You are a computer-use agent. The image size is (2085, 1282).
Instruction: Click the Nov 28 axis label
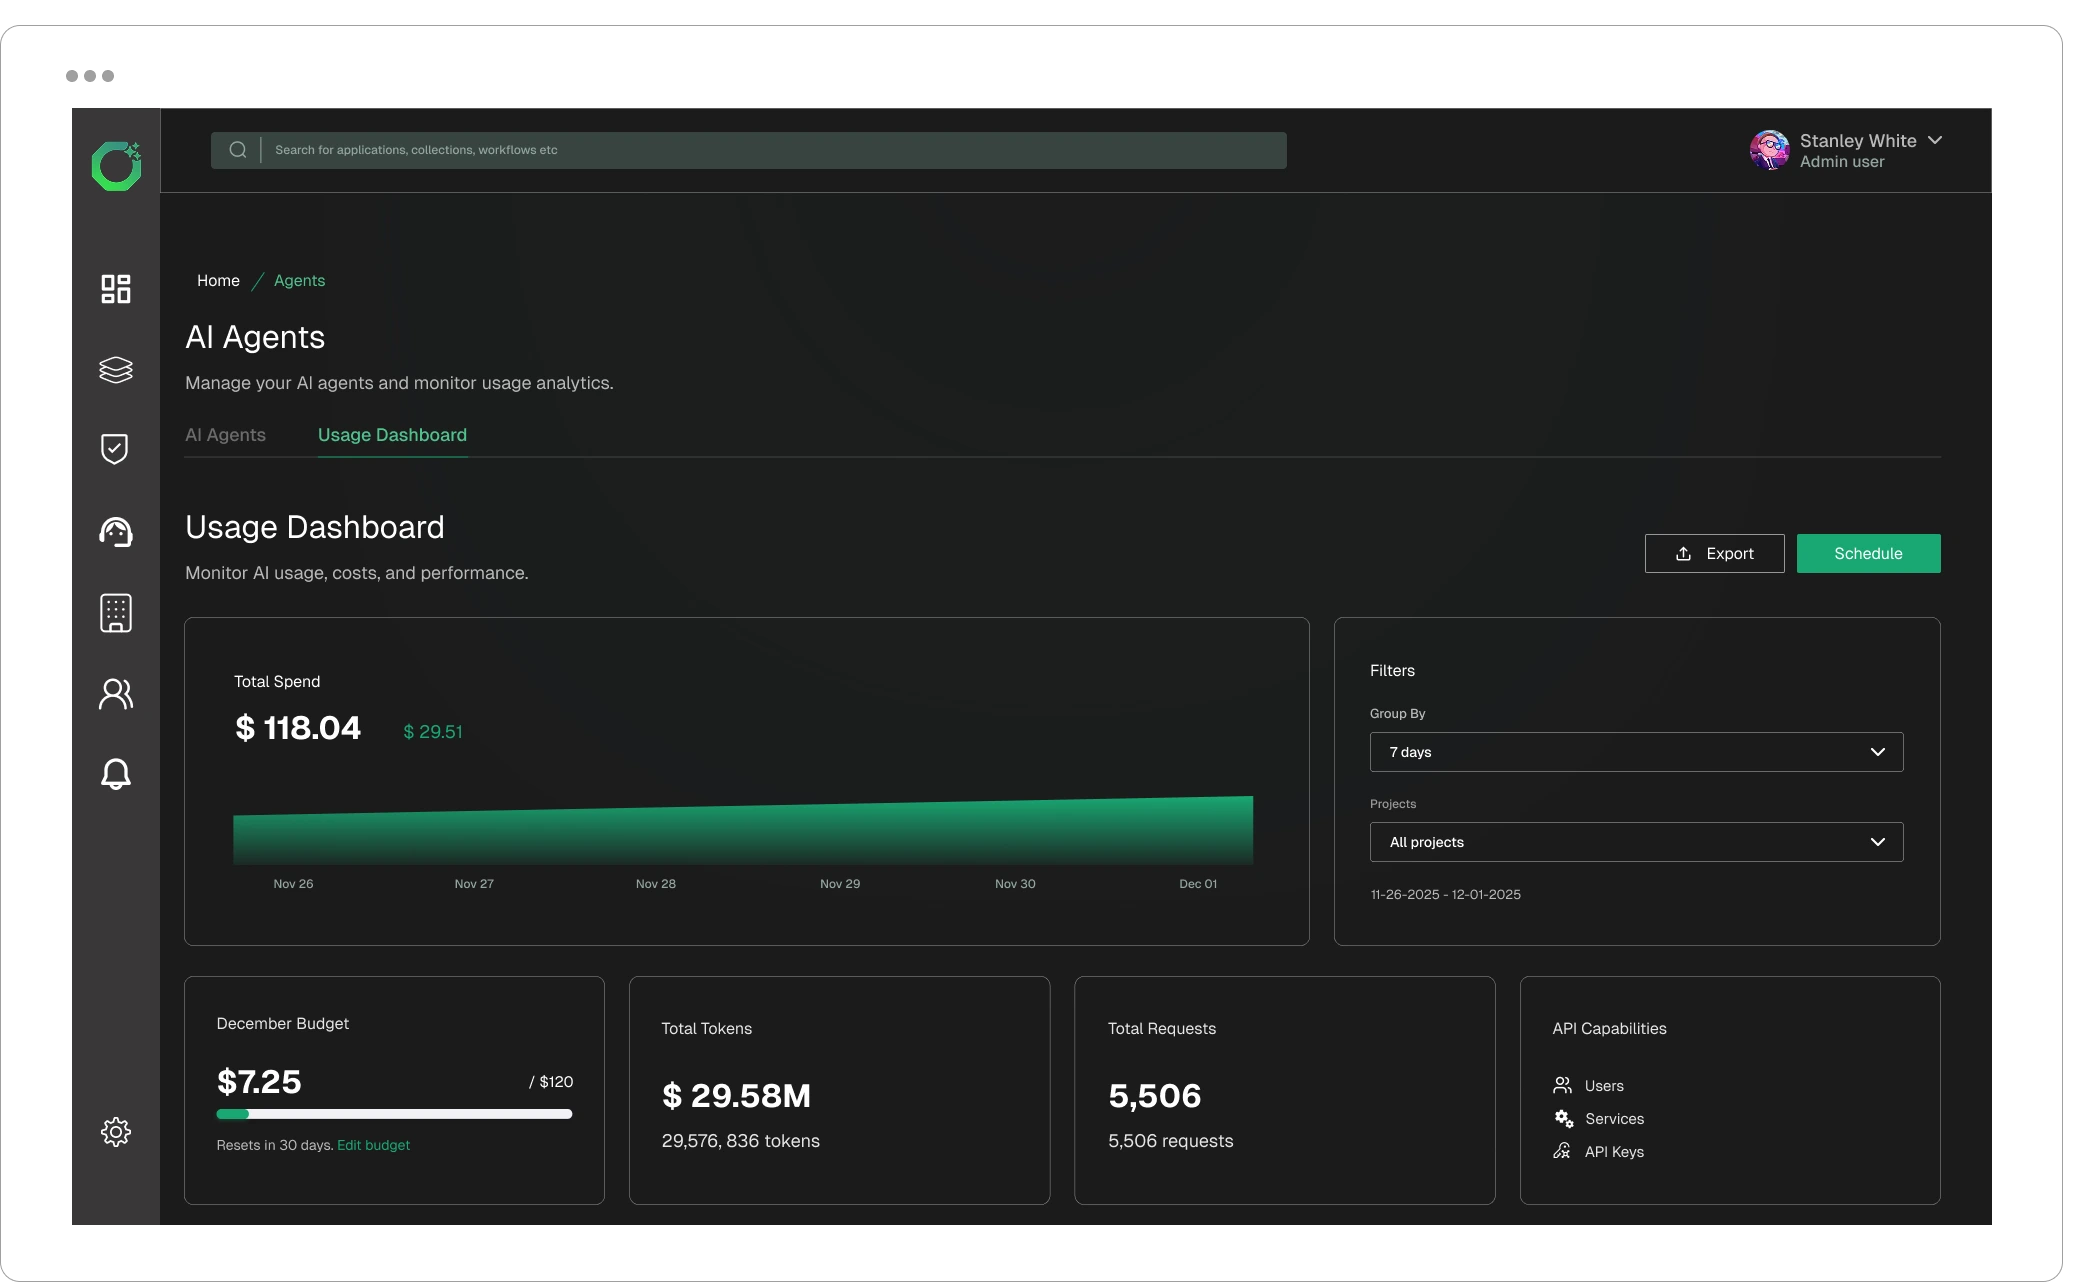(x=656, y=884)
